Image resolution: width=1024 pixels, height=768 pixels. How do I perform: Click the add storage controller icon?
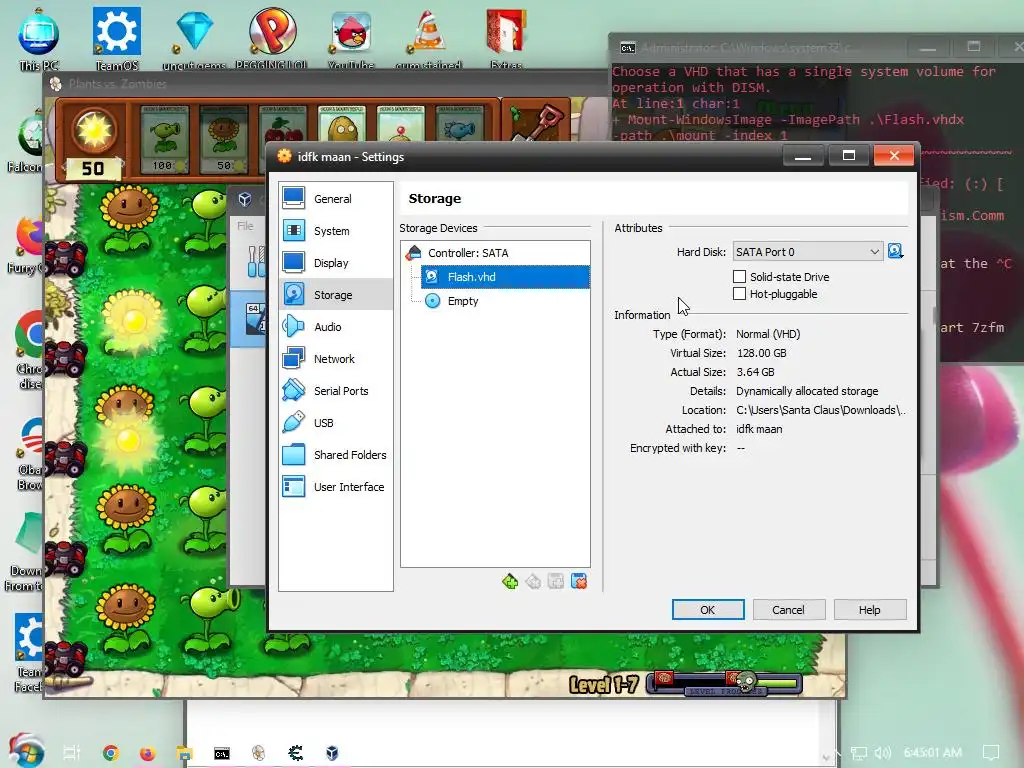coord(510,581)
